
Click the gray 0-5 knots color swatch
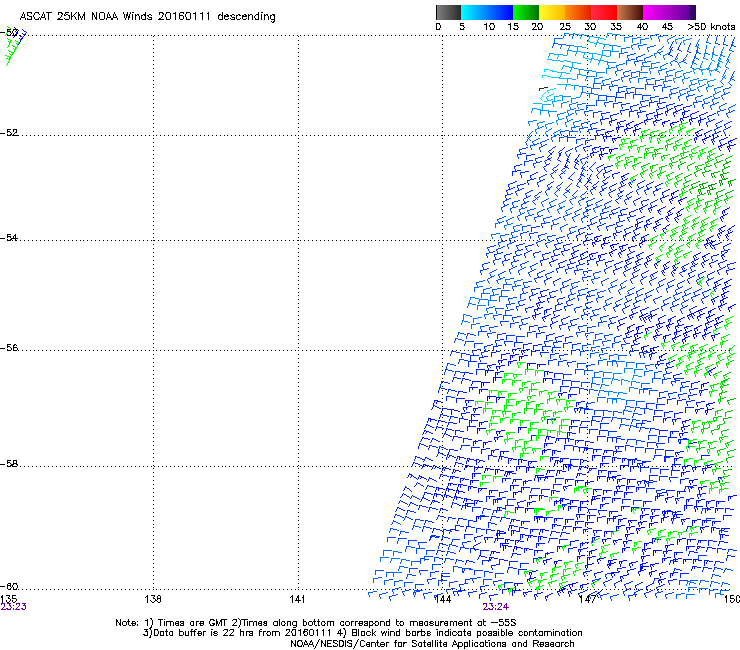coord(448,12)
